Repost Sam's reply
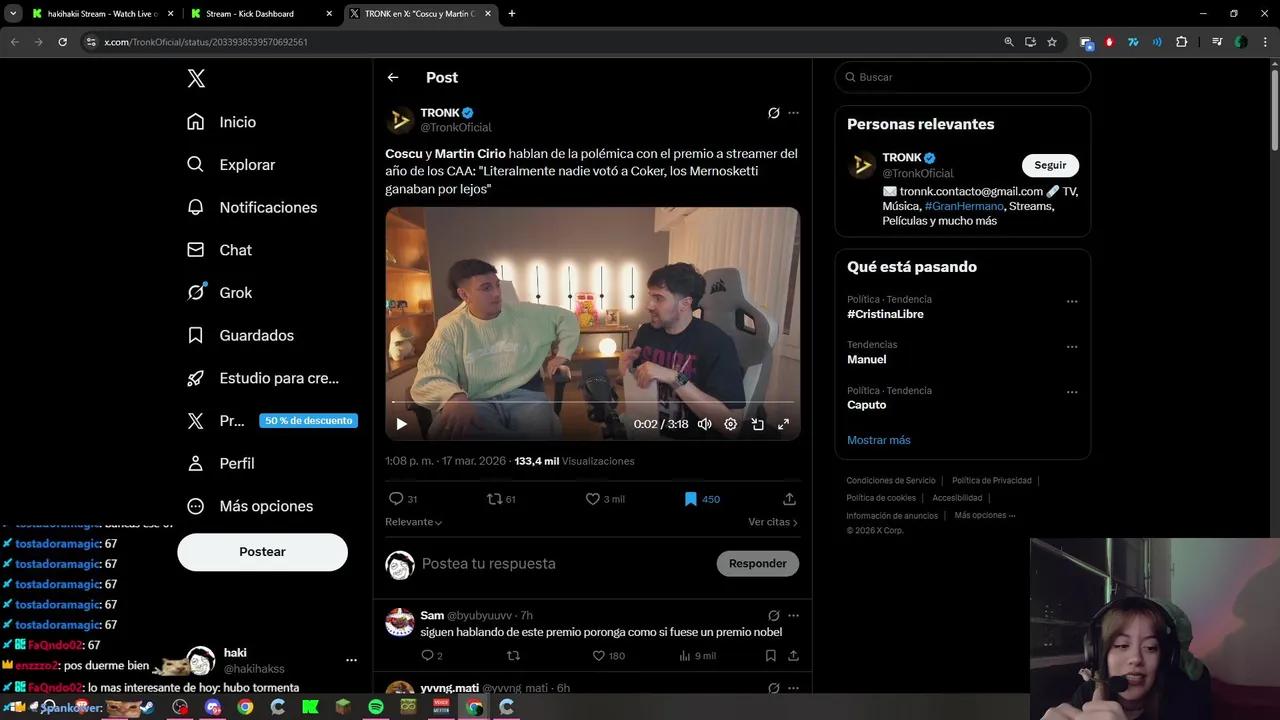The width and height of the screenshot is (1280, 720). [x=513, y=656]
